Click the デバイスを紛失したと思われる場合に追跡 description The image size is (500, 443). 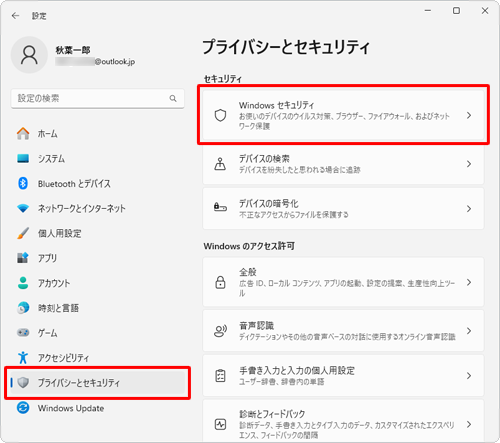[299, 170]
